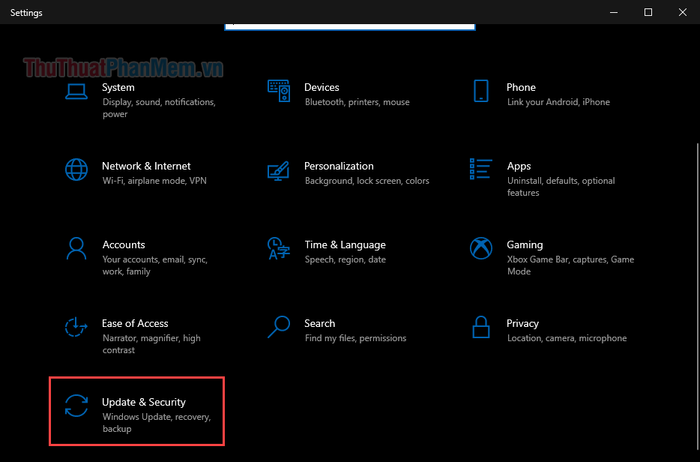Open the System settings title

click(x=118, y=87)
